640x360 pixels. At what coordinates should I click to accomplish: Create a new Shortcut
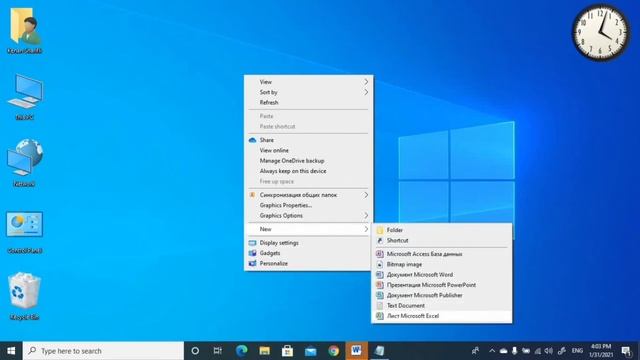point(442,240)
